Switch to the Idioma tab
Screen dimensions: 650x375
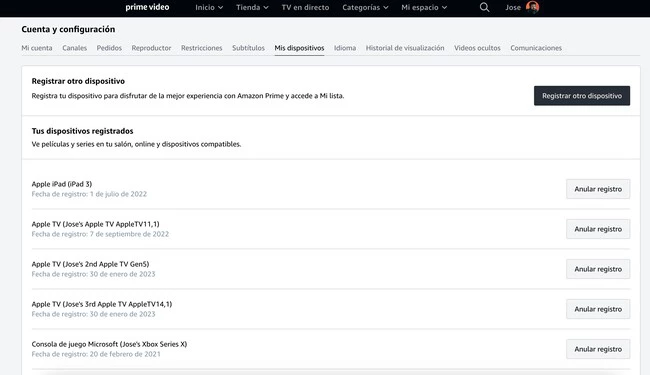pos(345,48)
